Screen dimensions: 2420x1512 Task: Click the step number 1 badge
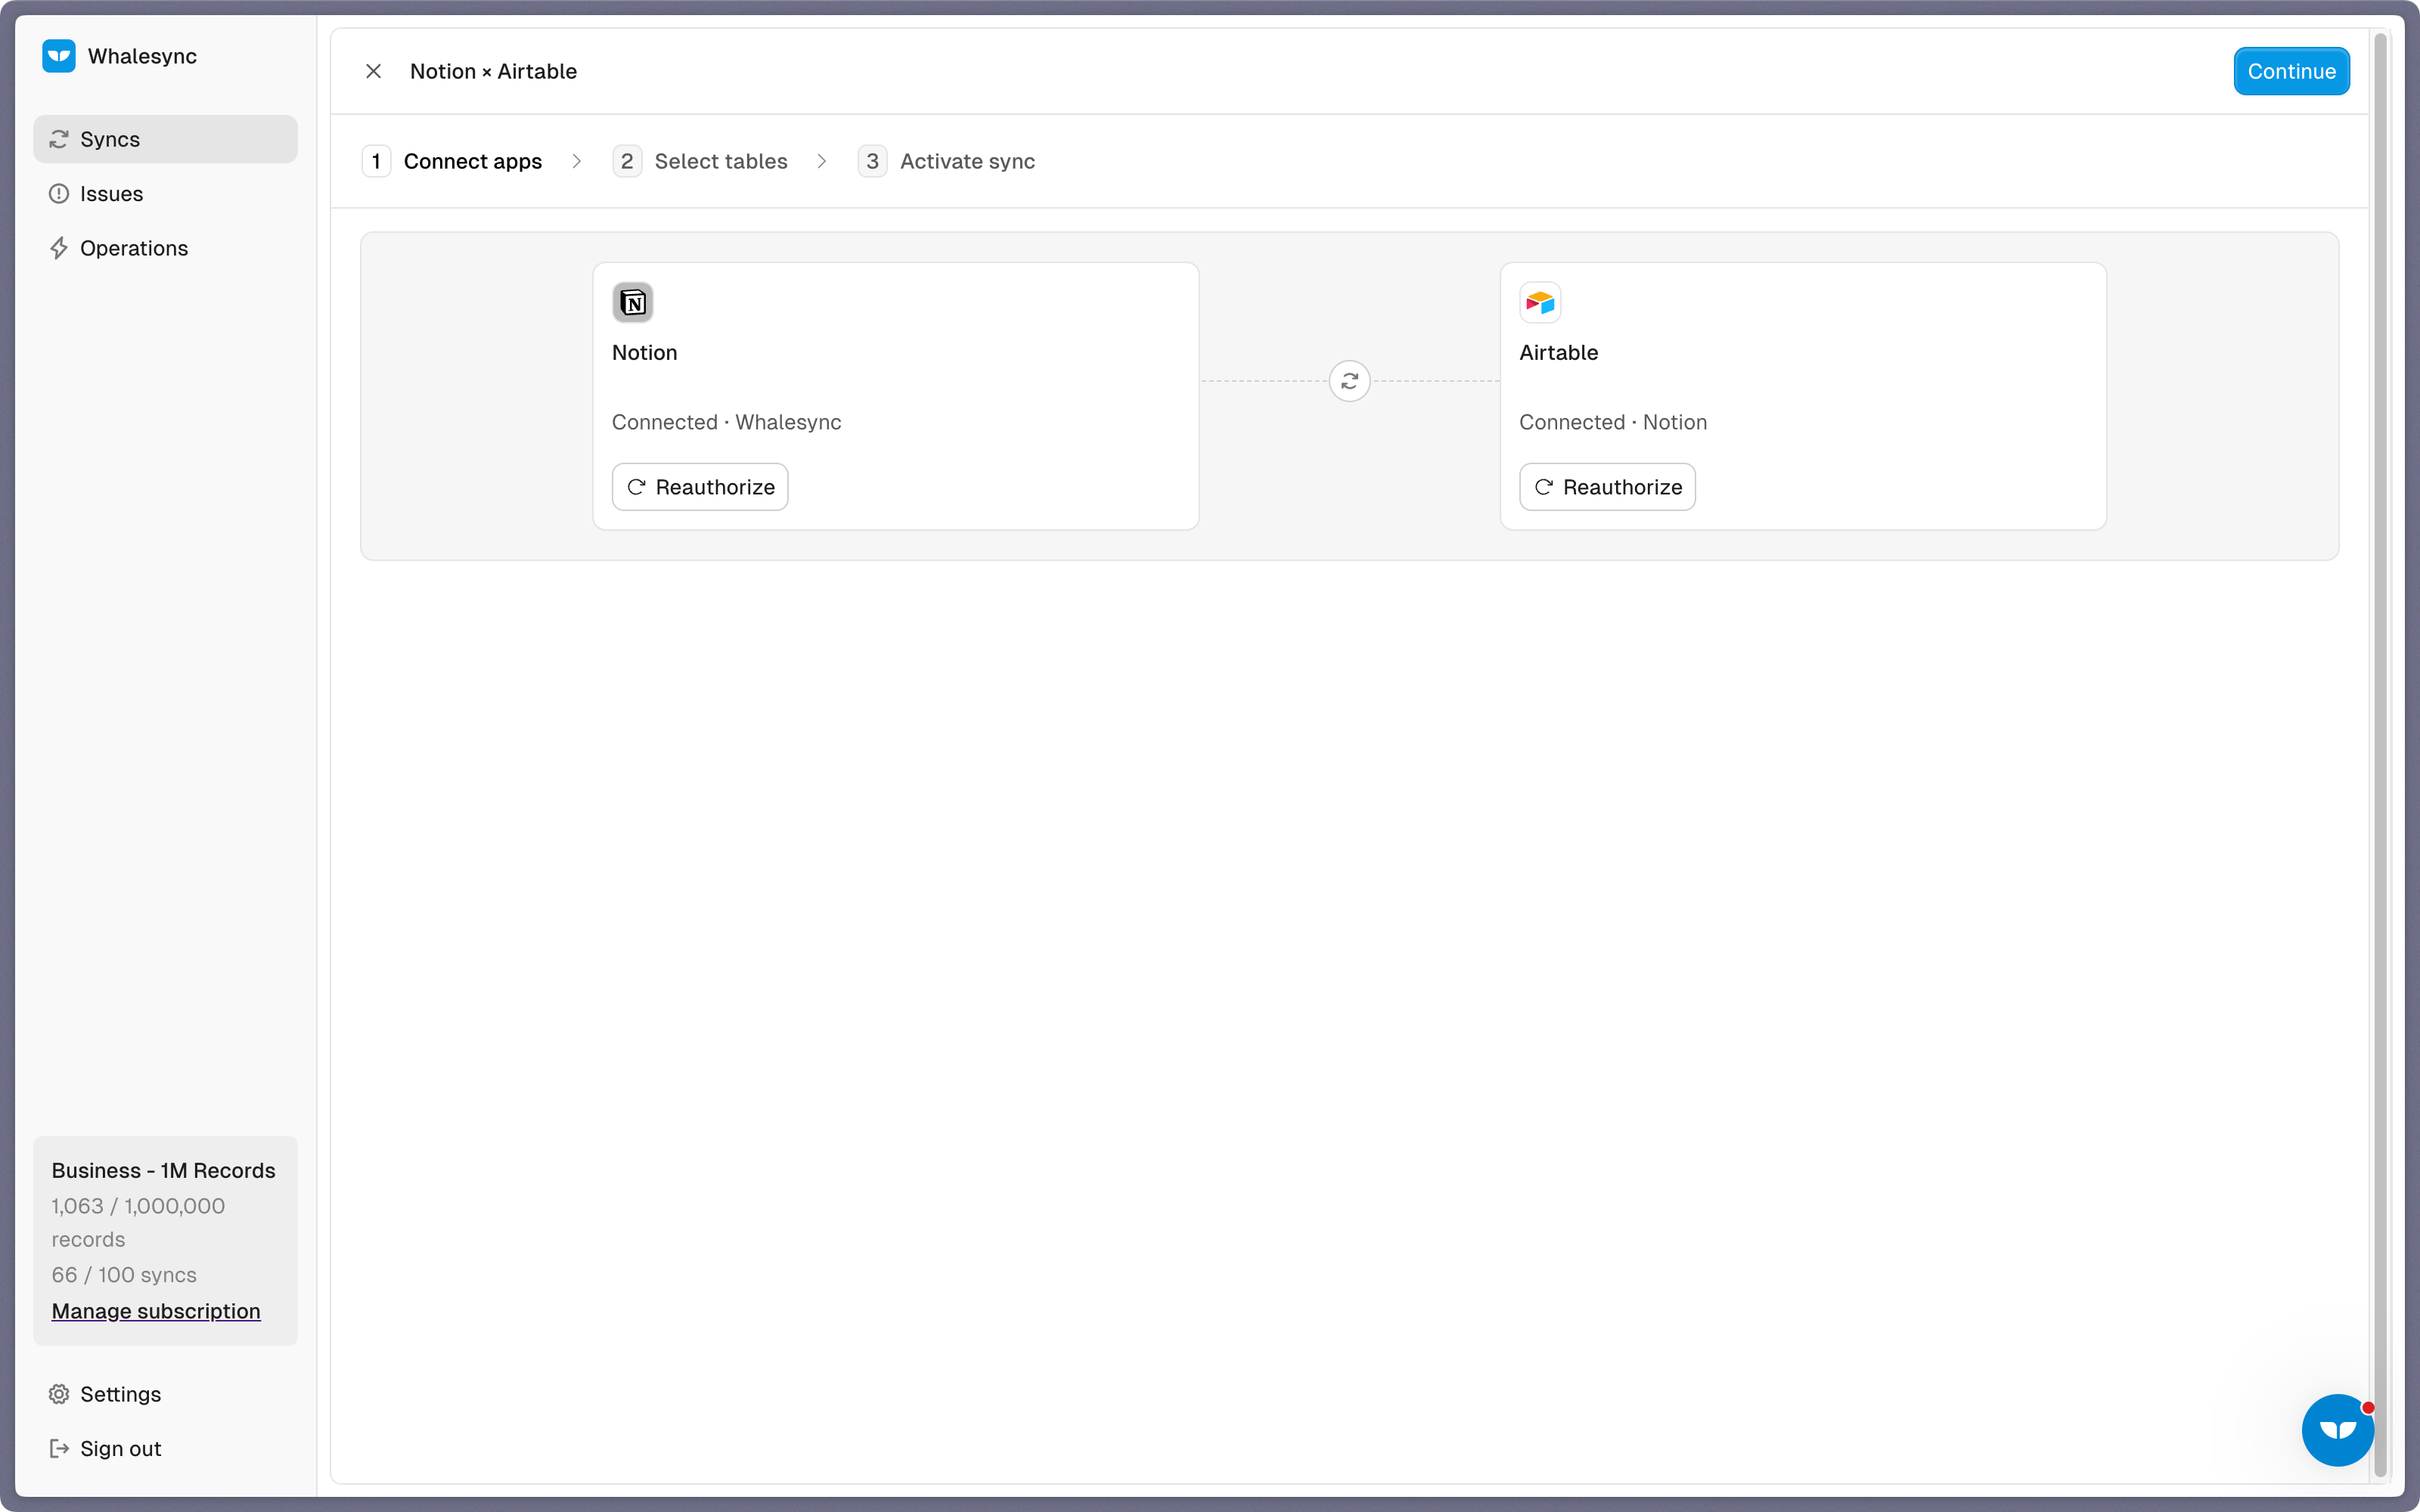[376, 161]
